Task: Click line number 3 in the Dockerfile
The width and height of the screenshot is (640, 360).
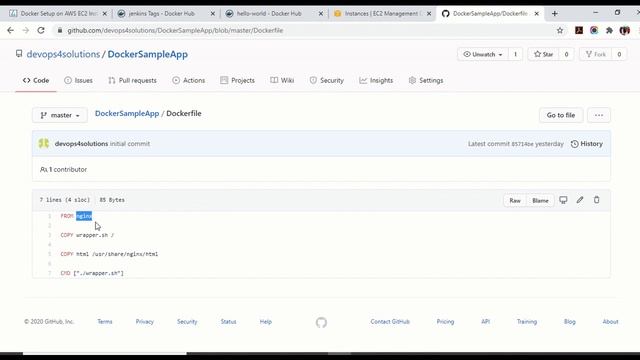Action: pyautogui.click(x=49, y=235)
